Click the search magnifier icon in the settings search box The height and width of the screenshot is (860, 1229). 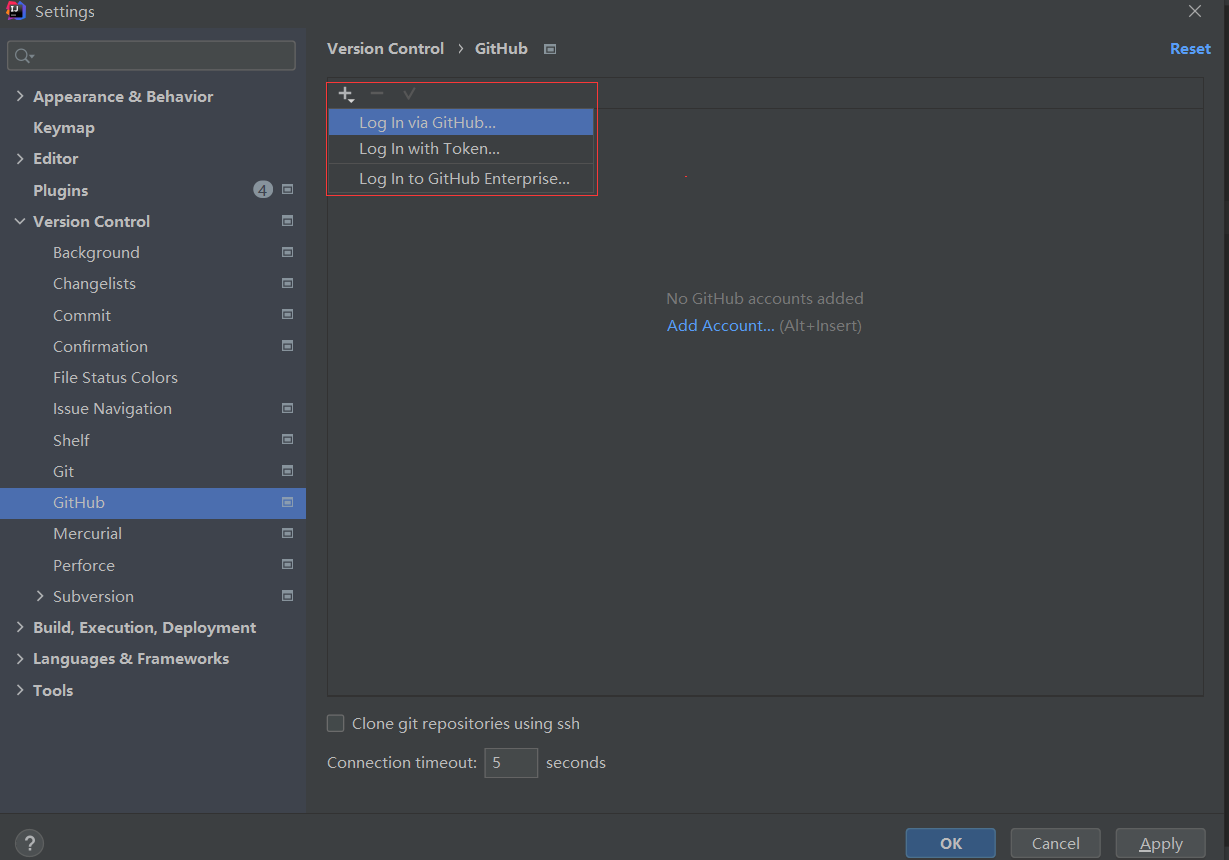24,56
